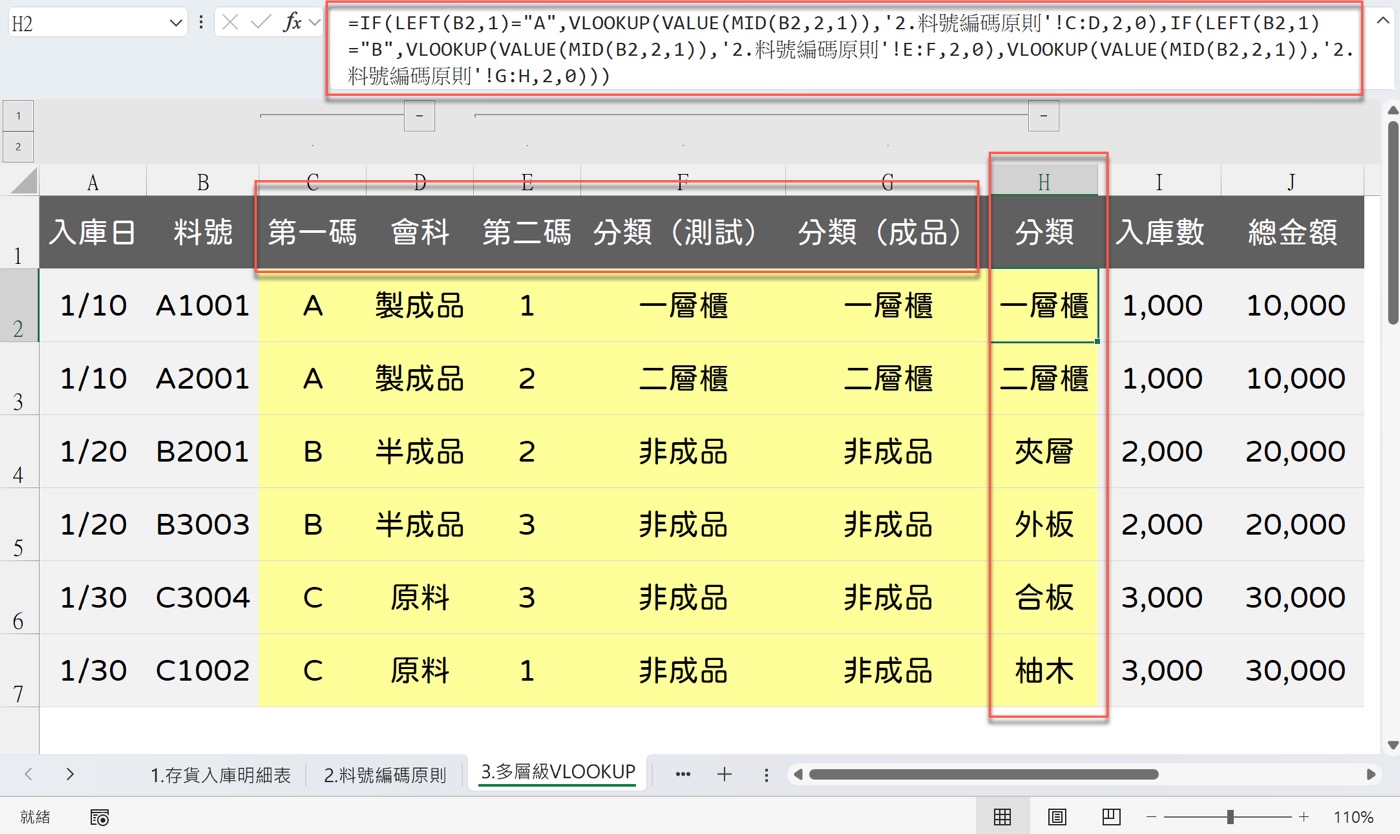This screenshot has width=1400, height=834.
Task: Confirm formula with the checkmark icon
Action: 261,22
